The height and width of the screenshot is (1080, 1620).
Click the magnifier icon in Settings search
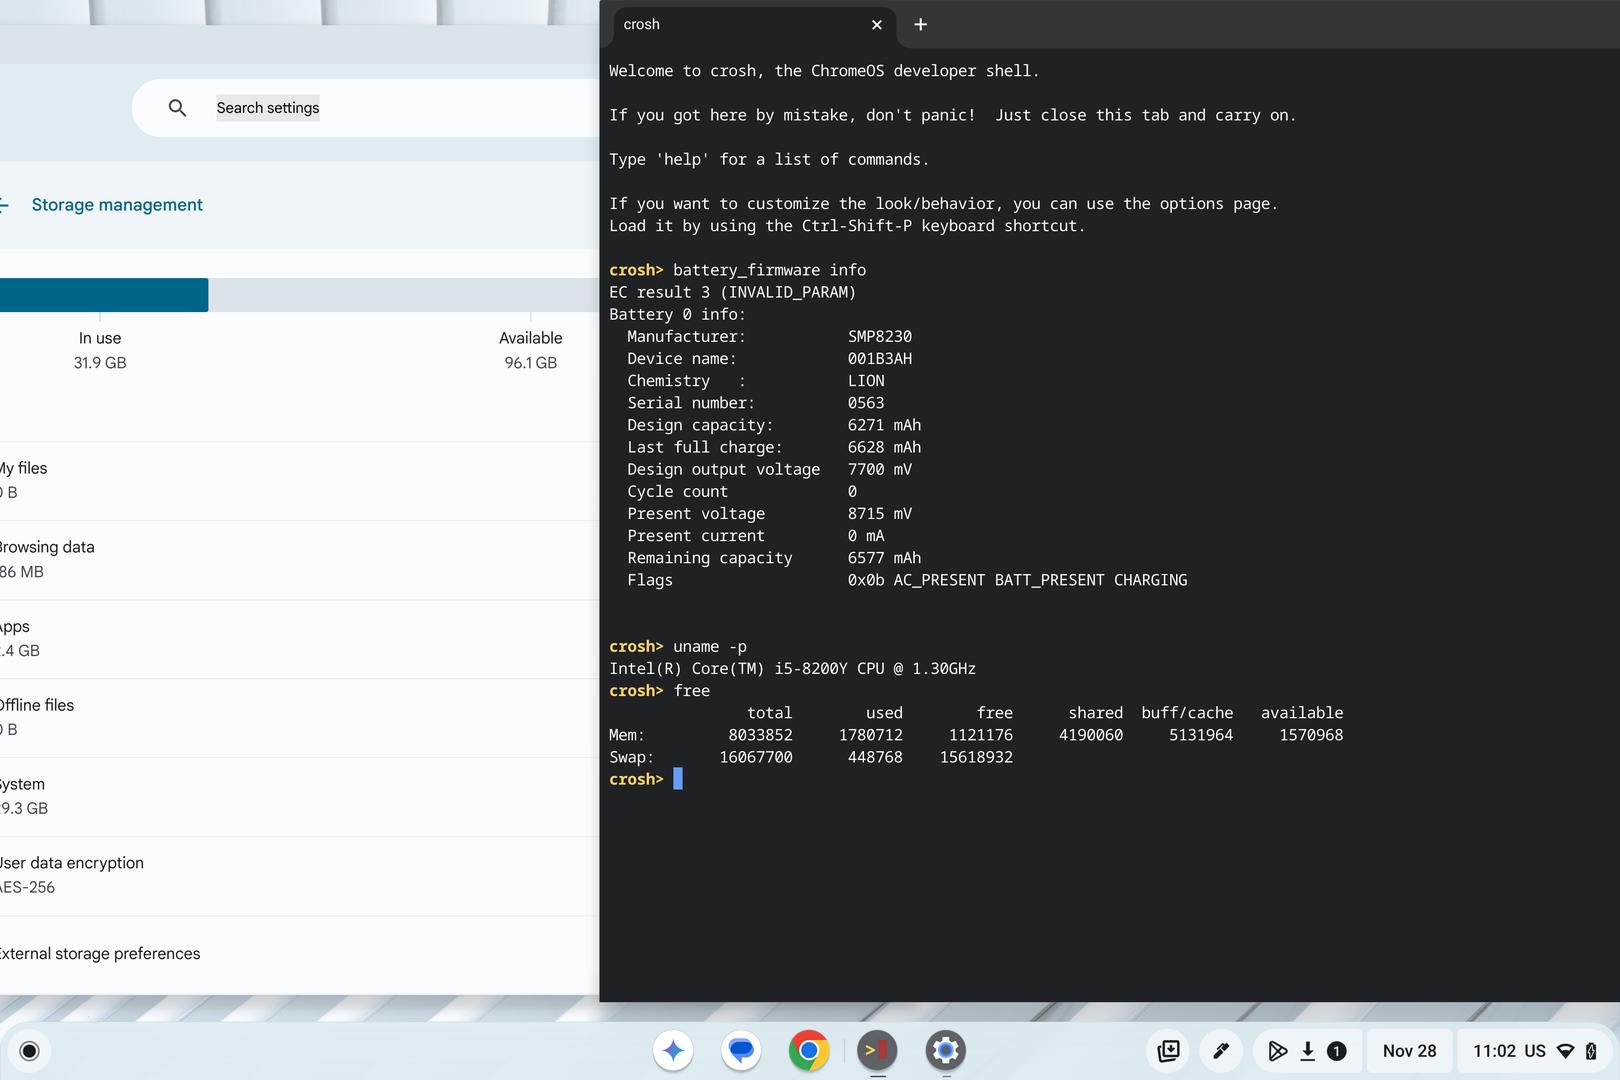(x=177, y=108)
